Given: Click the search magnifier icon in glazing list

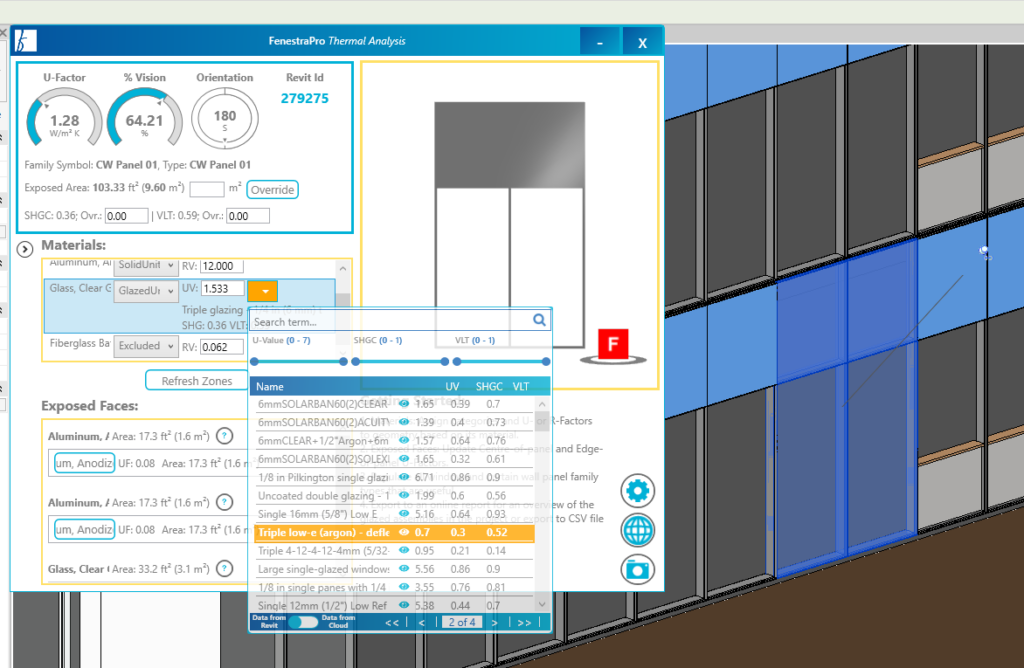Looking at the screenshot, I should [539, 320].
